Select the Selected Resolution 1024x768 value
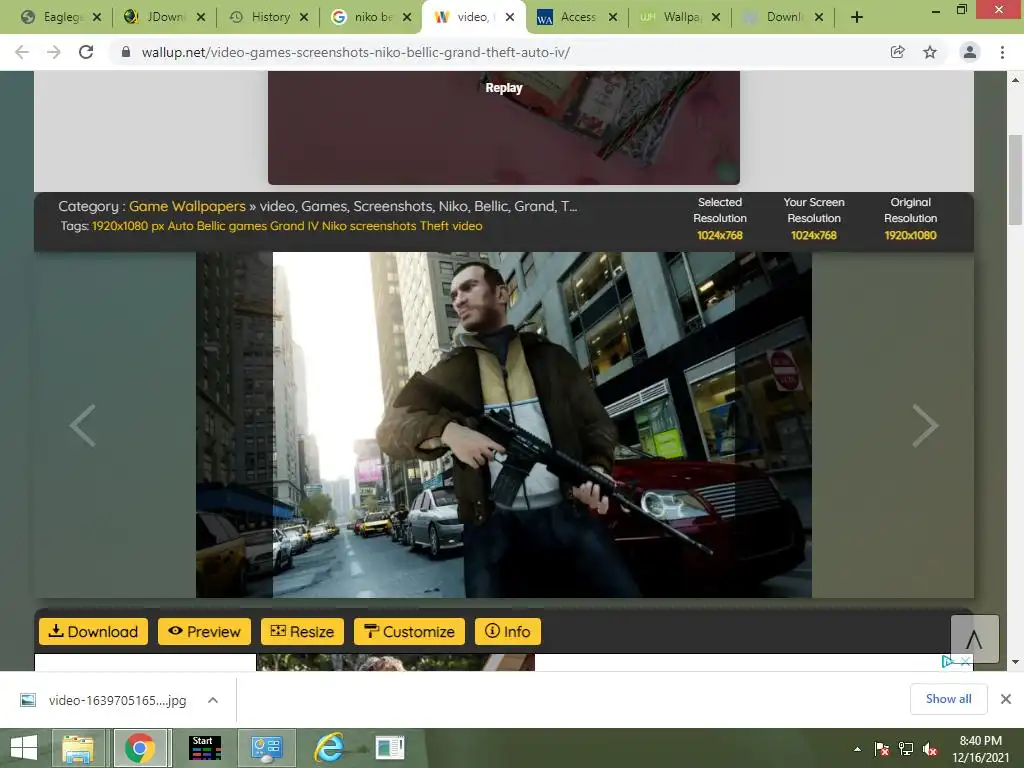Viewport: 1024px width, 768px height. pyautogui.click(x=720, y=235)
